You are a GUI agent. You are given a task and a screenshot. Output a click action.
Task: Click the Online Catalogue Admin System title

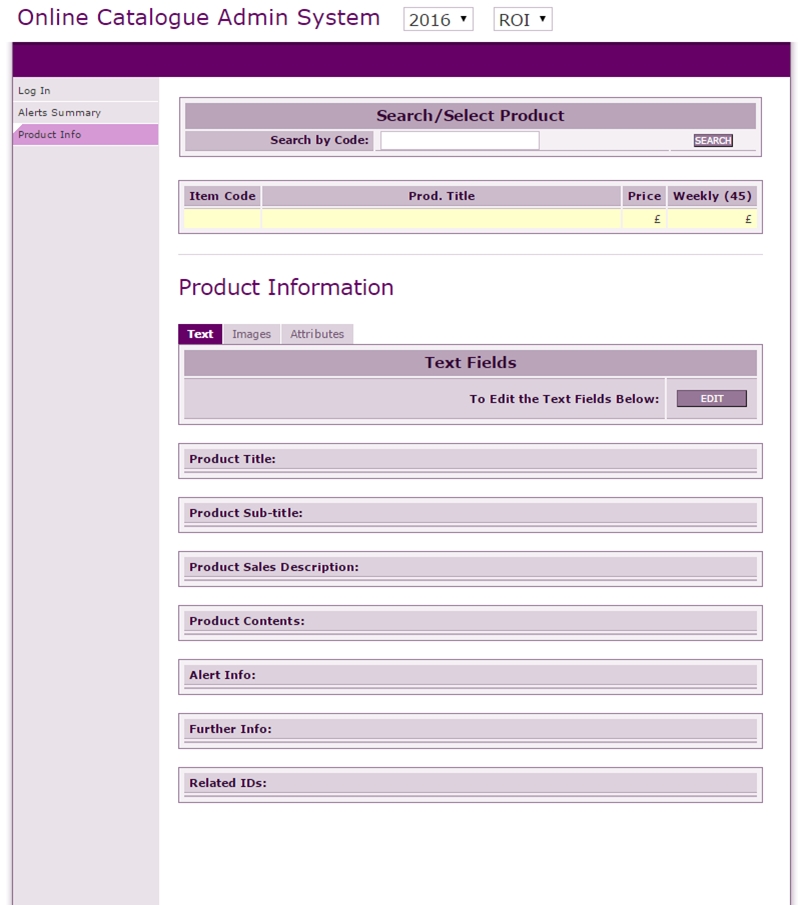(199, 18)
